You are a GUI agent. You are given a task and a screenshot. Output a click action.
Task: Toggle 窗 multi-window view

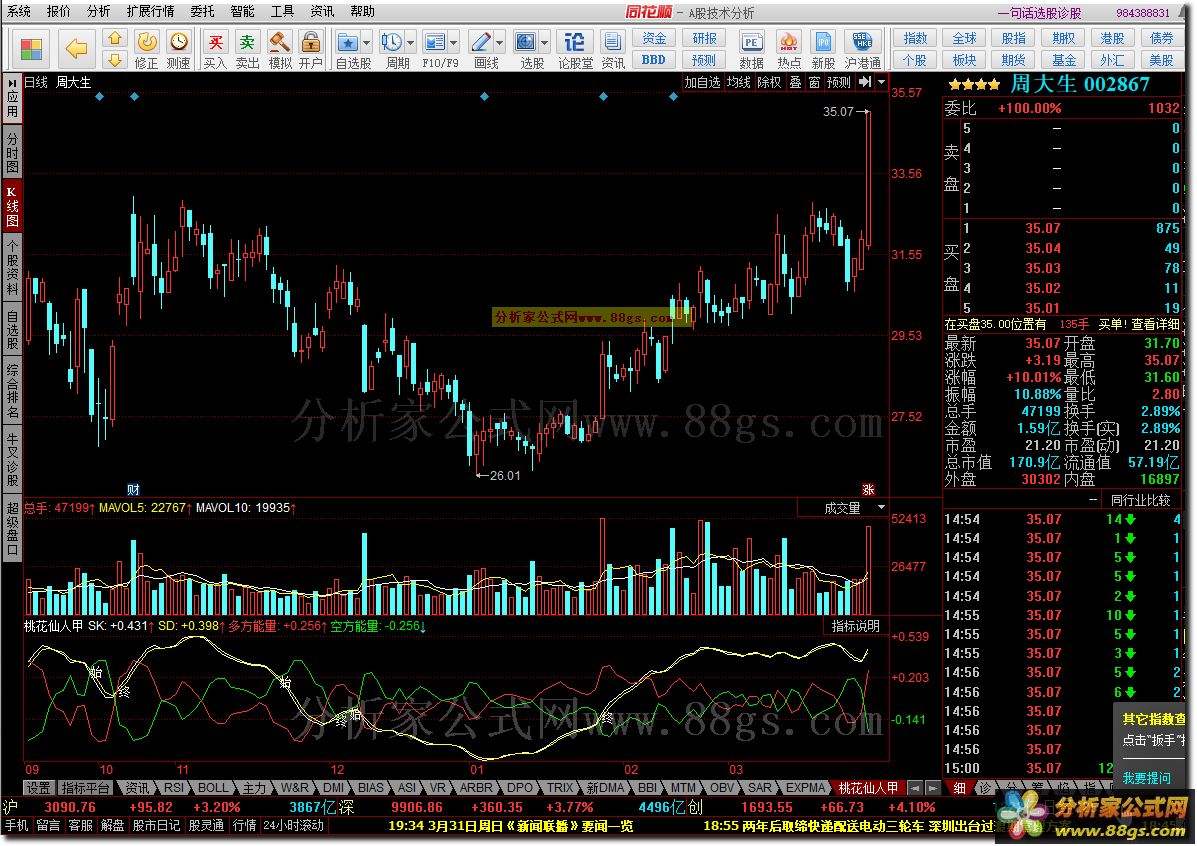click(x=815, y=82)
